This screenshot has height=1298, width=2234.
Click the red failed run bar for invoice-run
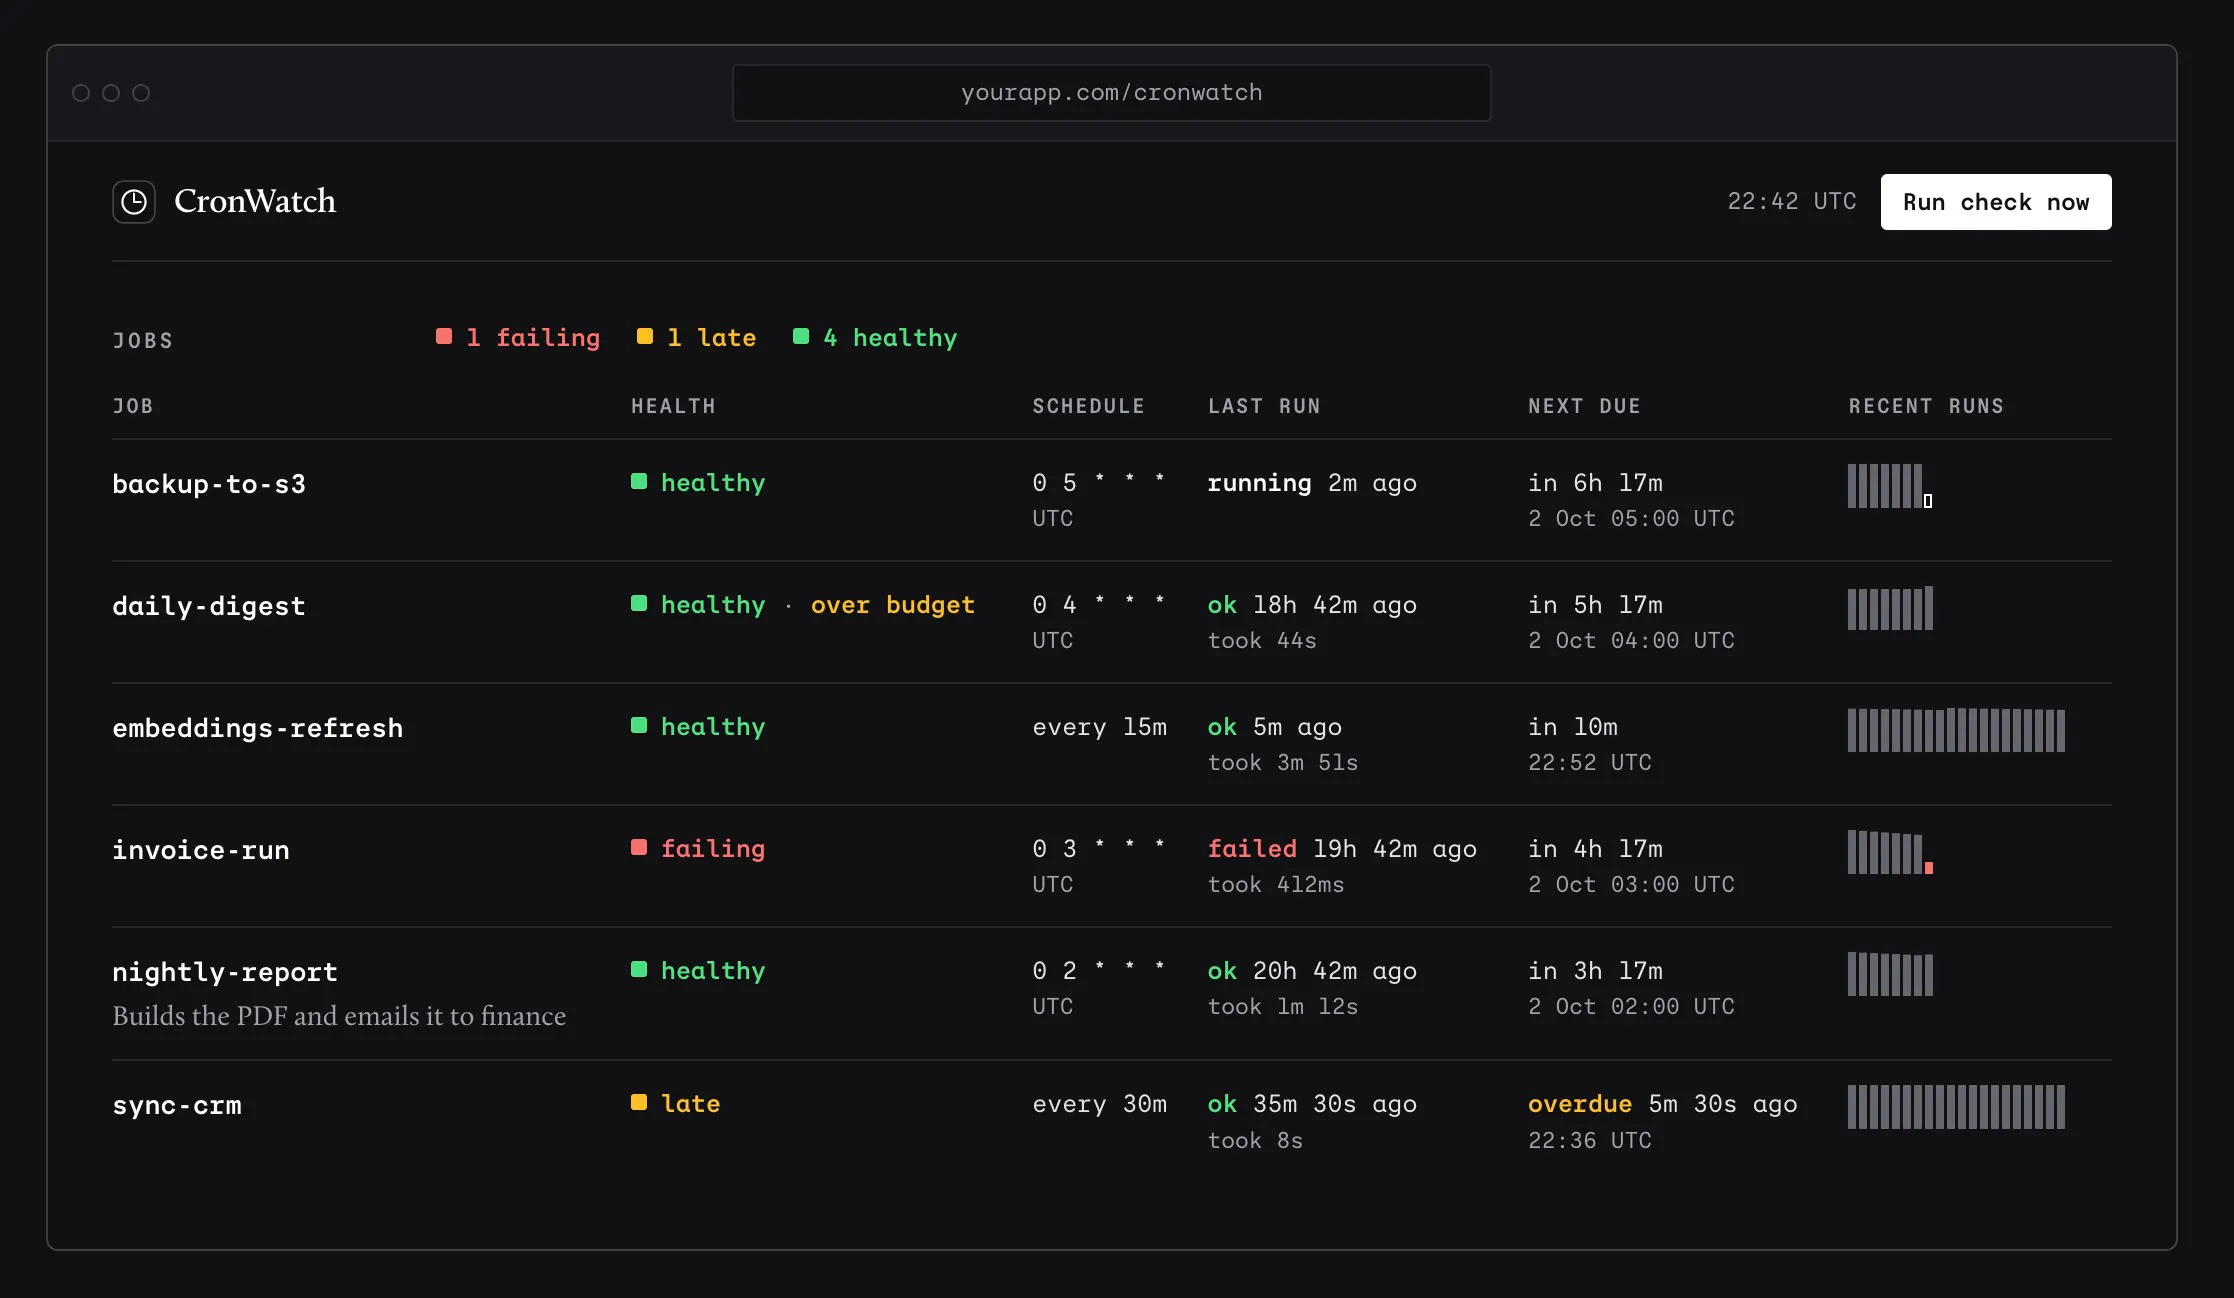tap(1929, 868)
